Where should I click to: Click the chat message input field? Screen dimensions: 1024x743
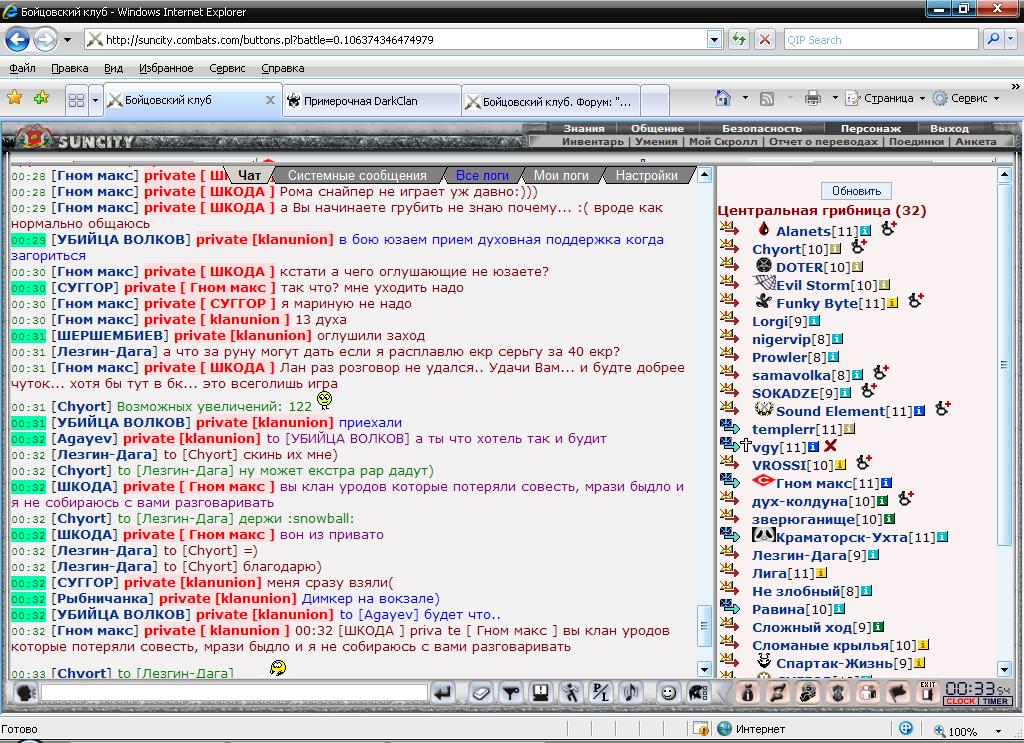coord(233,692)
